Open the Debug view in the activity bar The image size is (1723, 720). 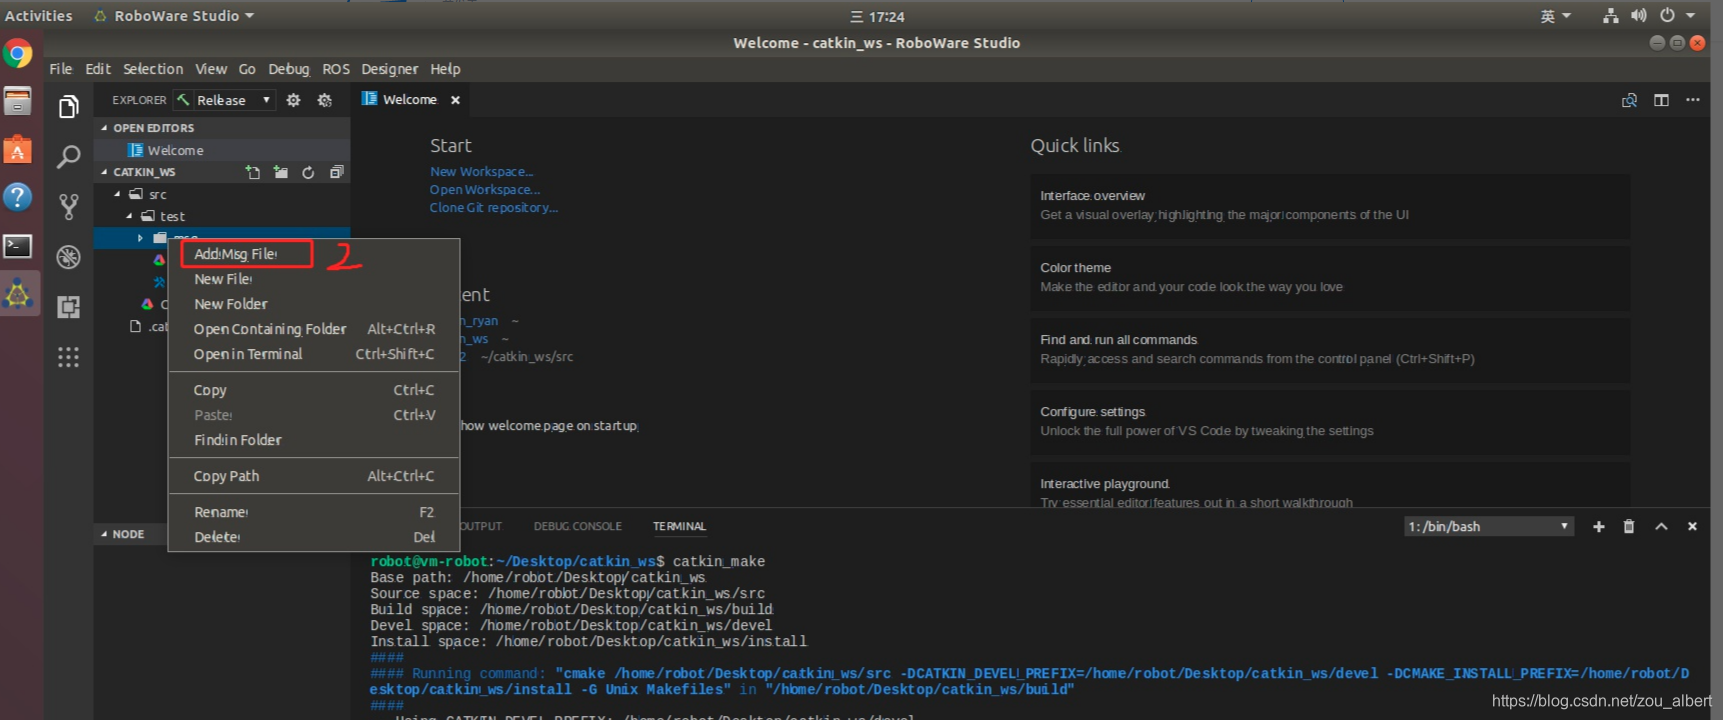pos(68,257)
